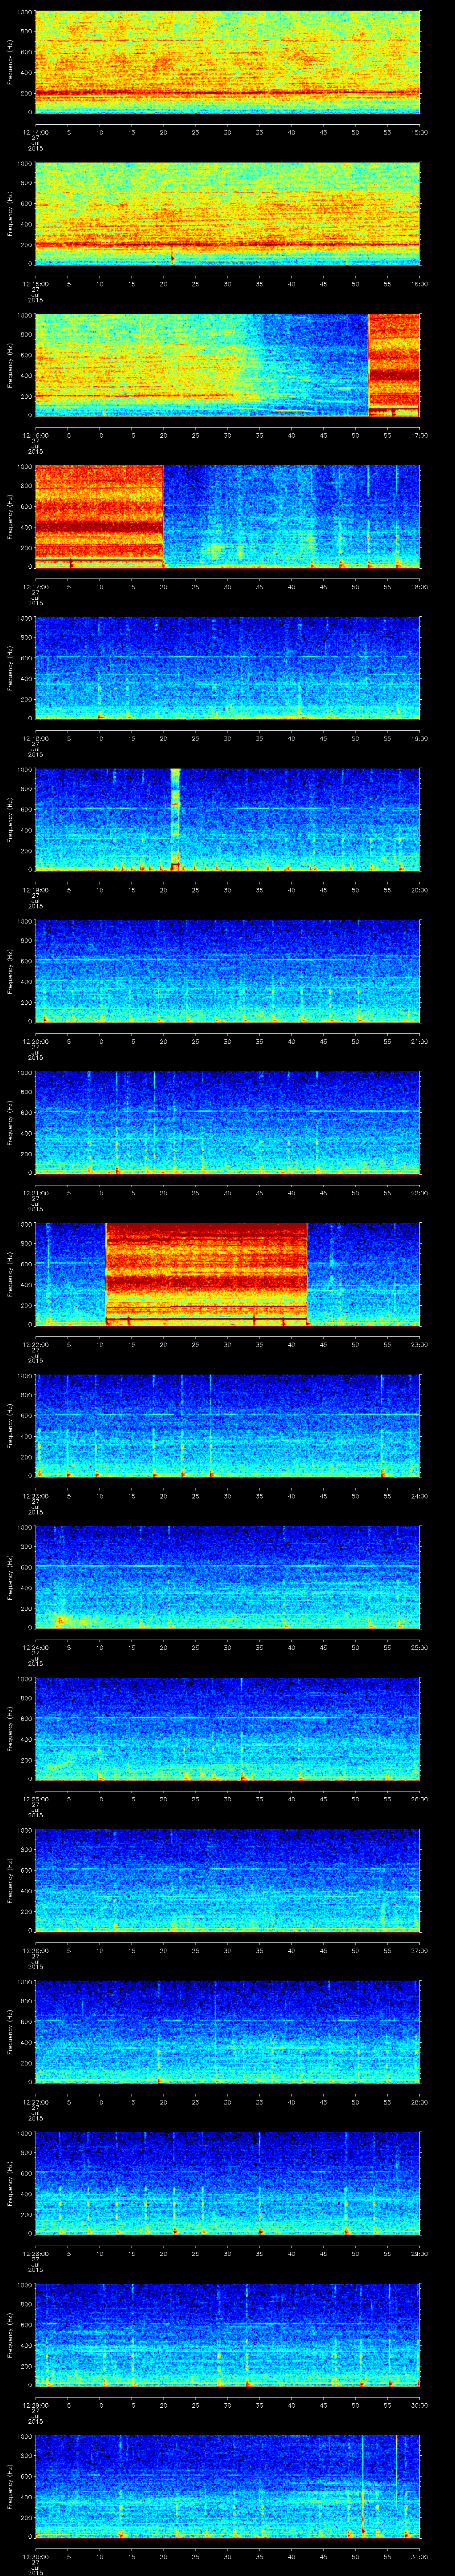Select the spectrogram panel starting at 12:23:00
This screenshot has height=2576, width=455.
tap(227, 1426)
